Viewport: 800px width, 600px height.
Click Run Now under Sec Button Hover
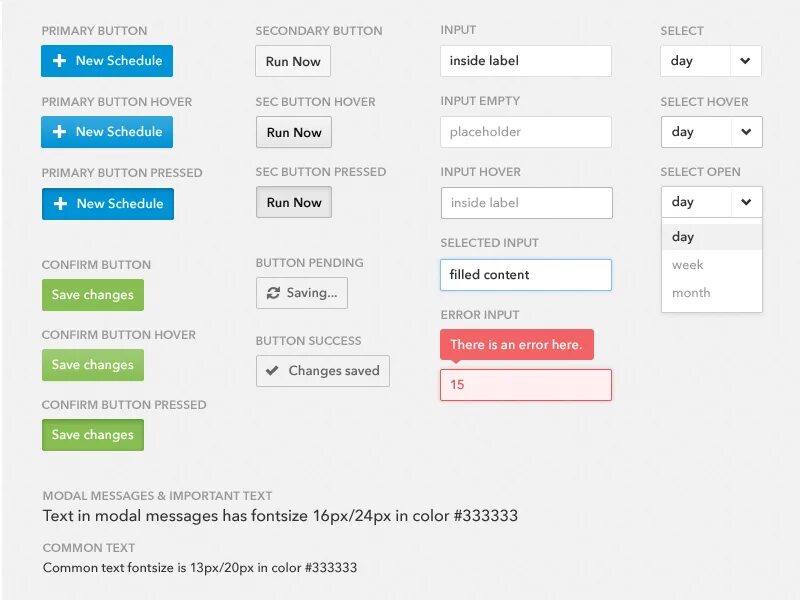(x=294, y=132)
